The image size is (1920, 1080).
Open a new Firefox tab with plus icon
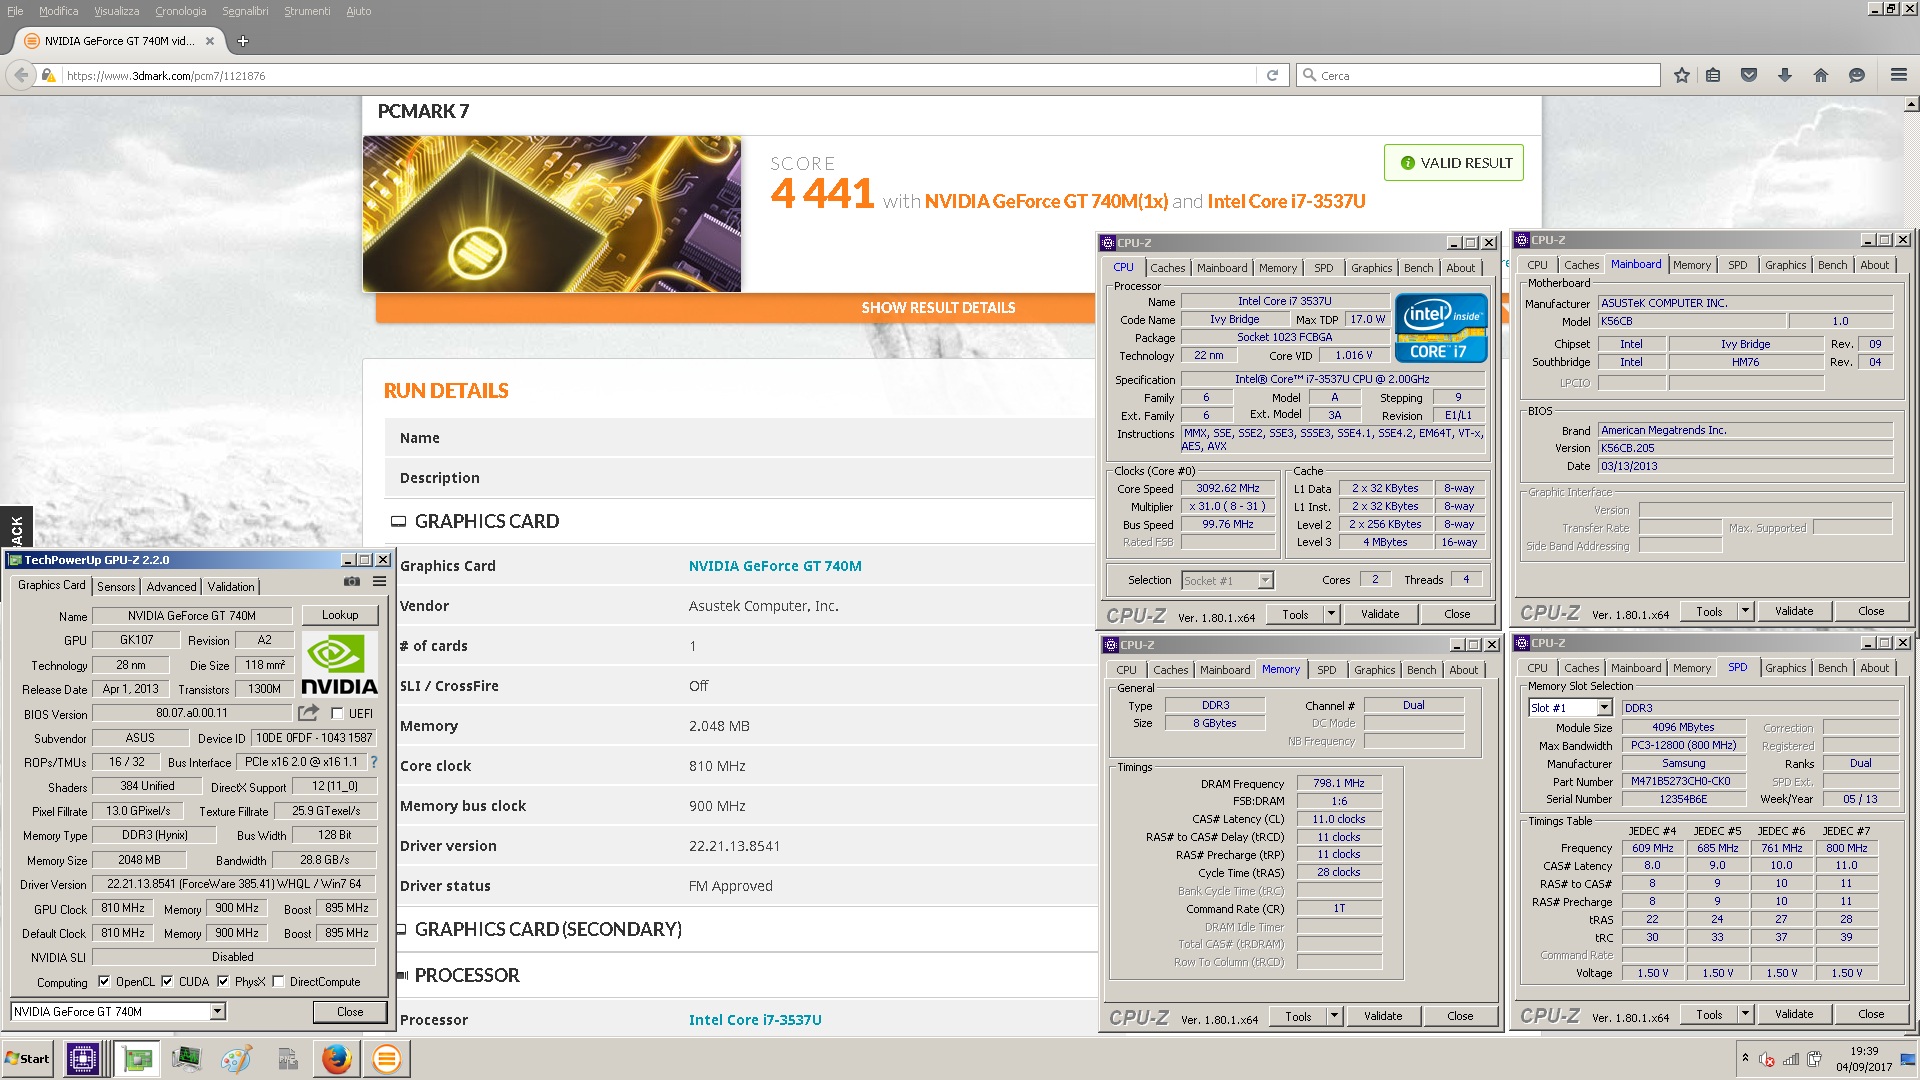pos(243,41)
